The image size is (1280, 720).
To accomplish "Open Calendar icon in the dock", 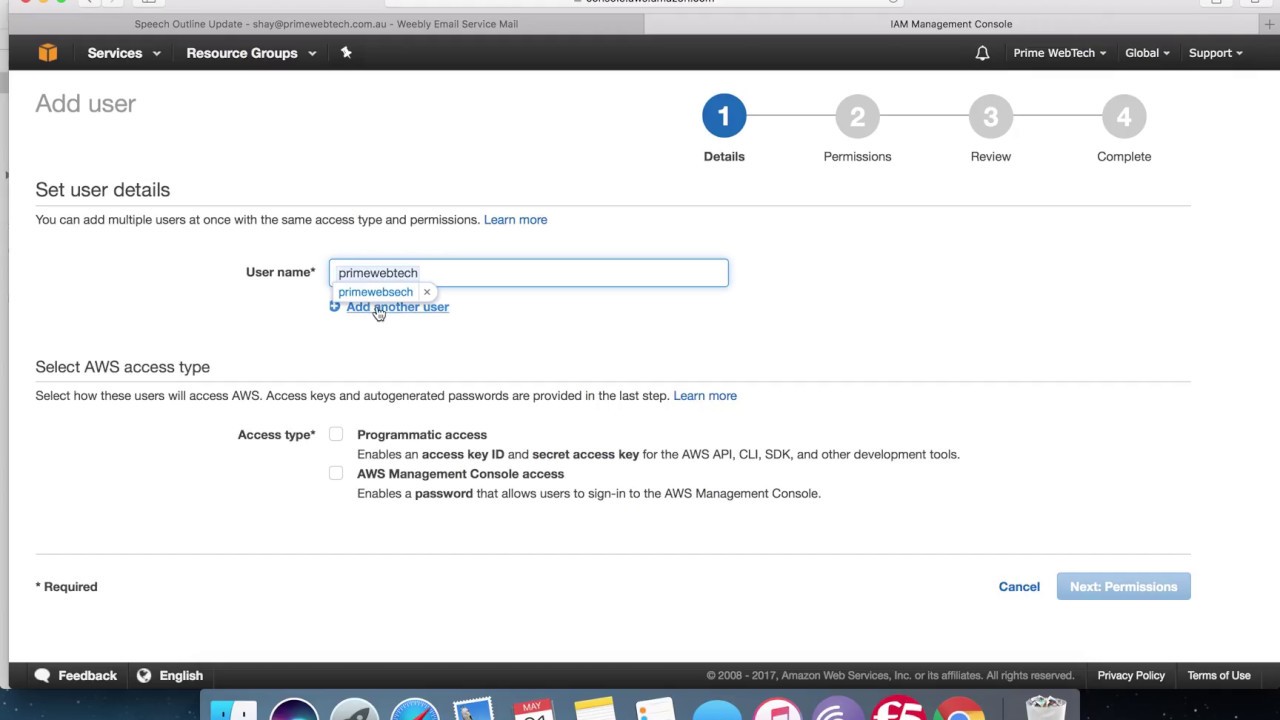I will 534,710.
